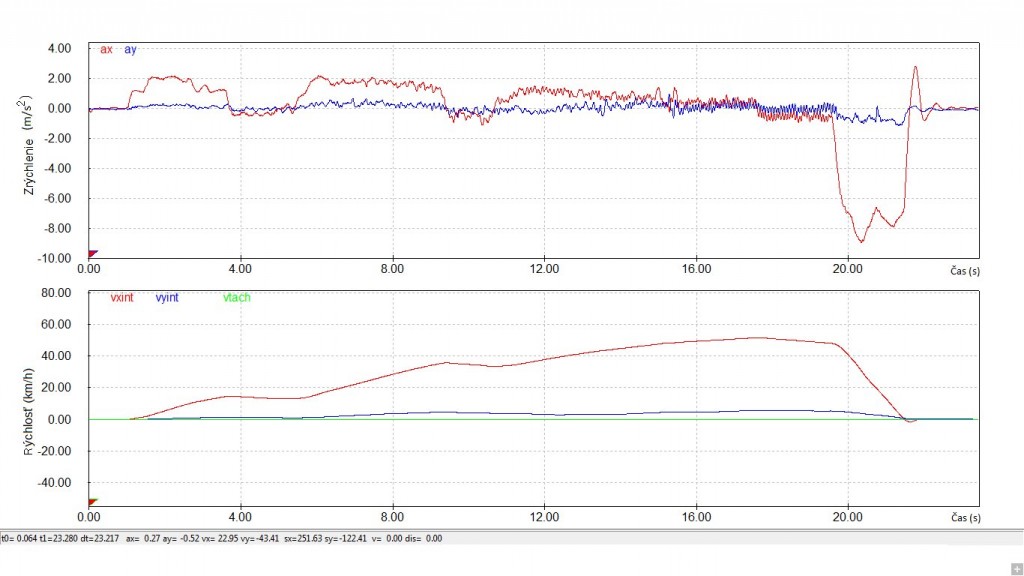The width and height of the screenshot is (1024, 576).
Task: Click the t0 value in status bar
Action: (x=19, y=539)
